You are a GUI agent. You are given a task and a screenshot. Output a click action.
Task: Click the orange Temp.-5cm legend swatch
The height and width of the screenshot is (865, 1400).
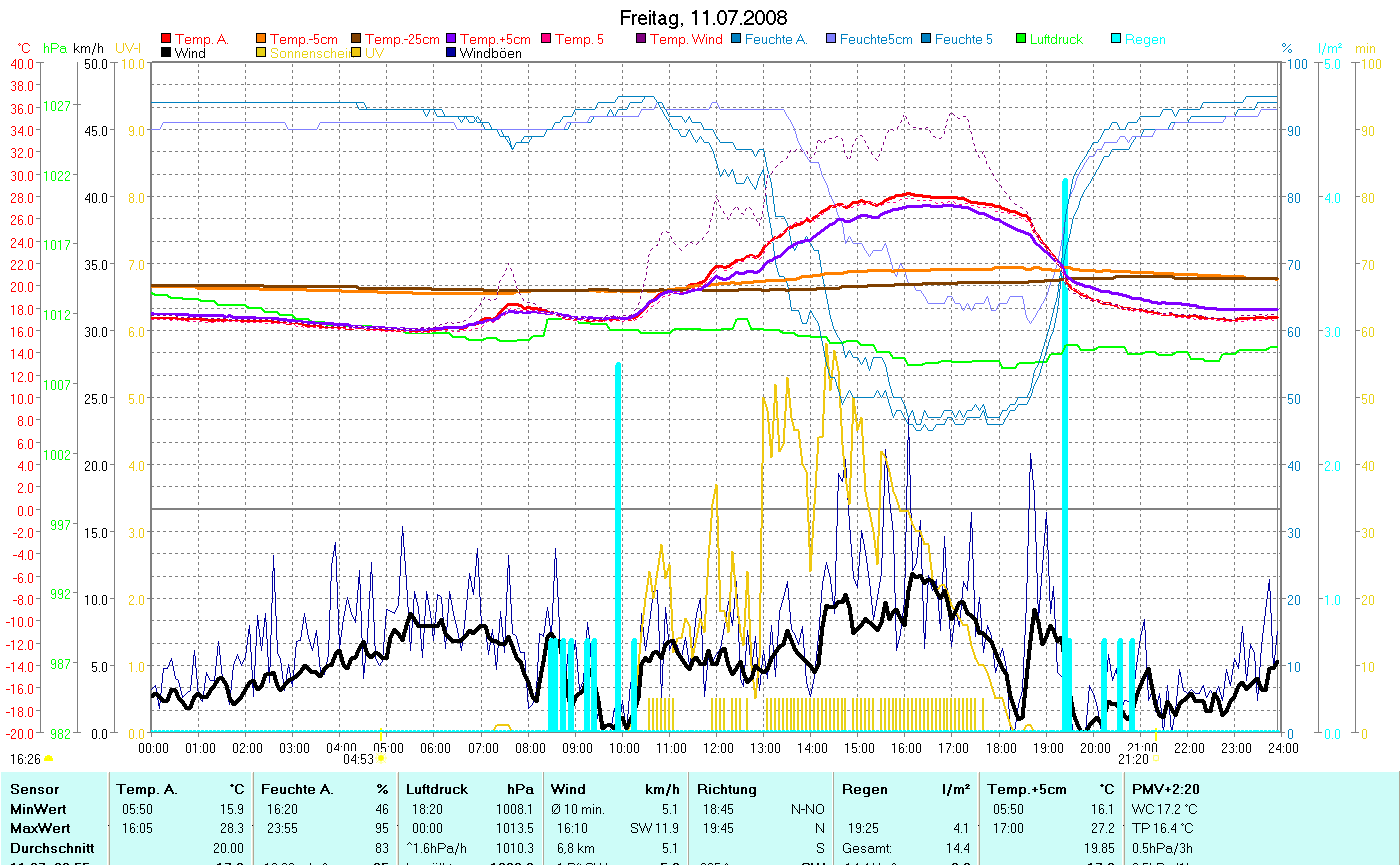pos(262,40)
